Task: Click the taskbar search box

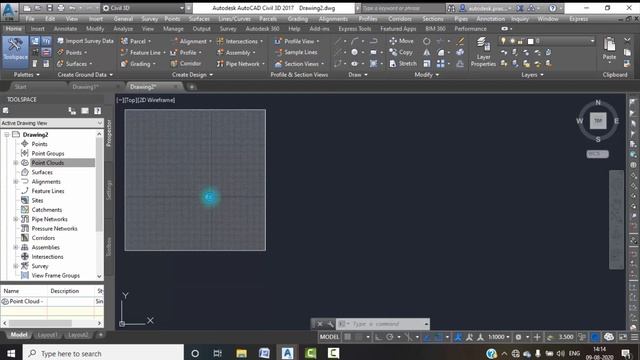Action: tap(103, 353)
